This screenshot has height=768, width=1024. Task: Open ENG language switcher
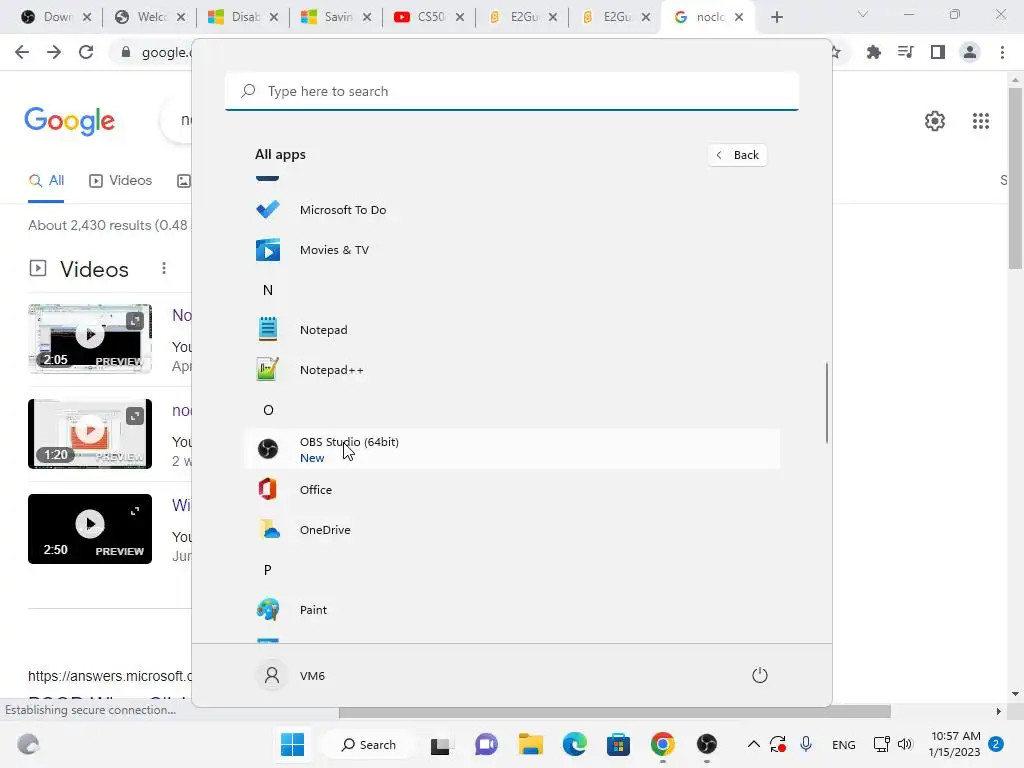click(x=844, y=744)
